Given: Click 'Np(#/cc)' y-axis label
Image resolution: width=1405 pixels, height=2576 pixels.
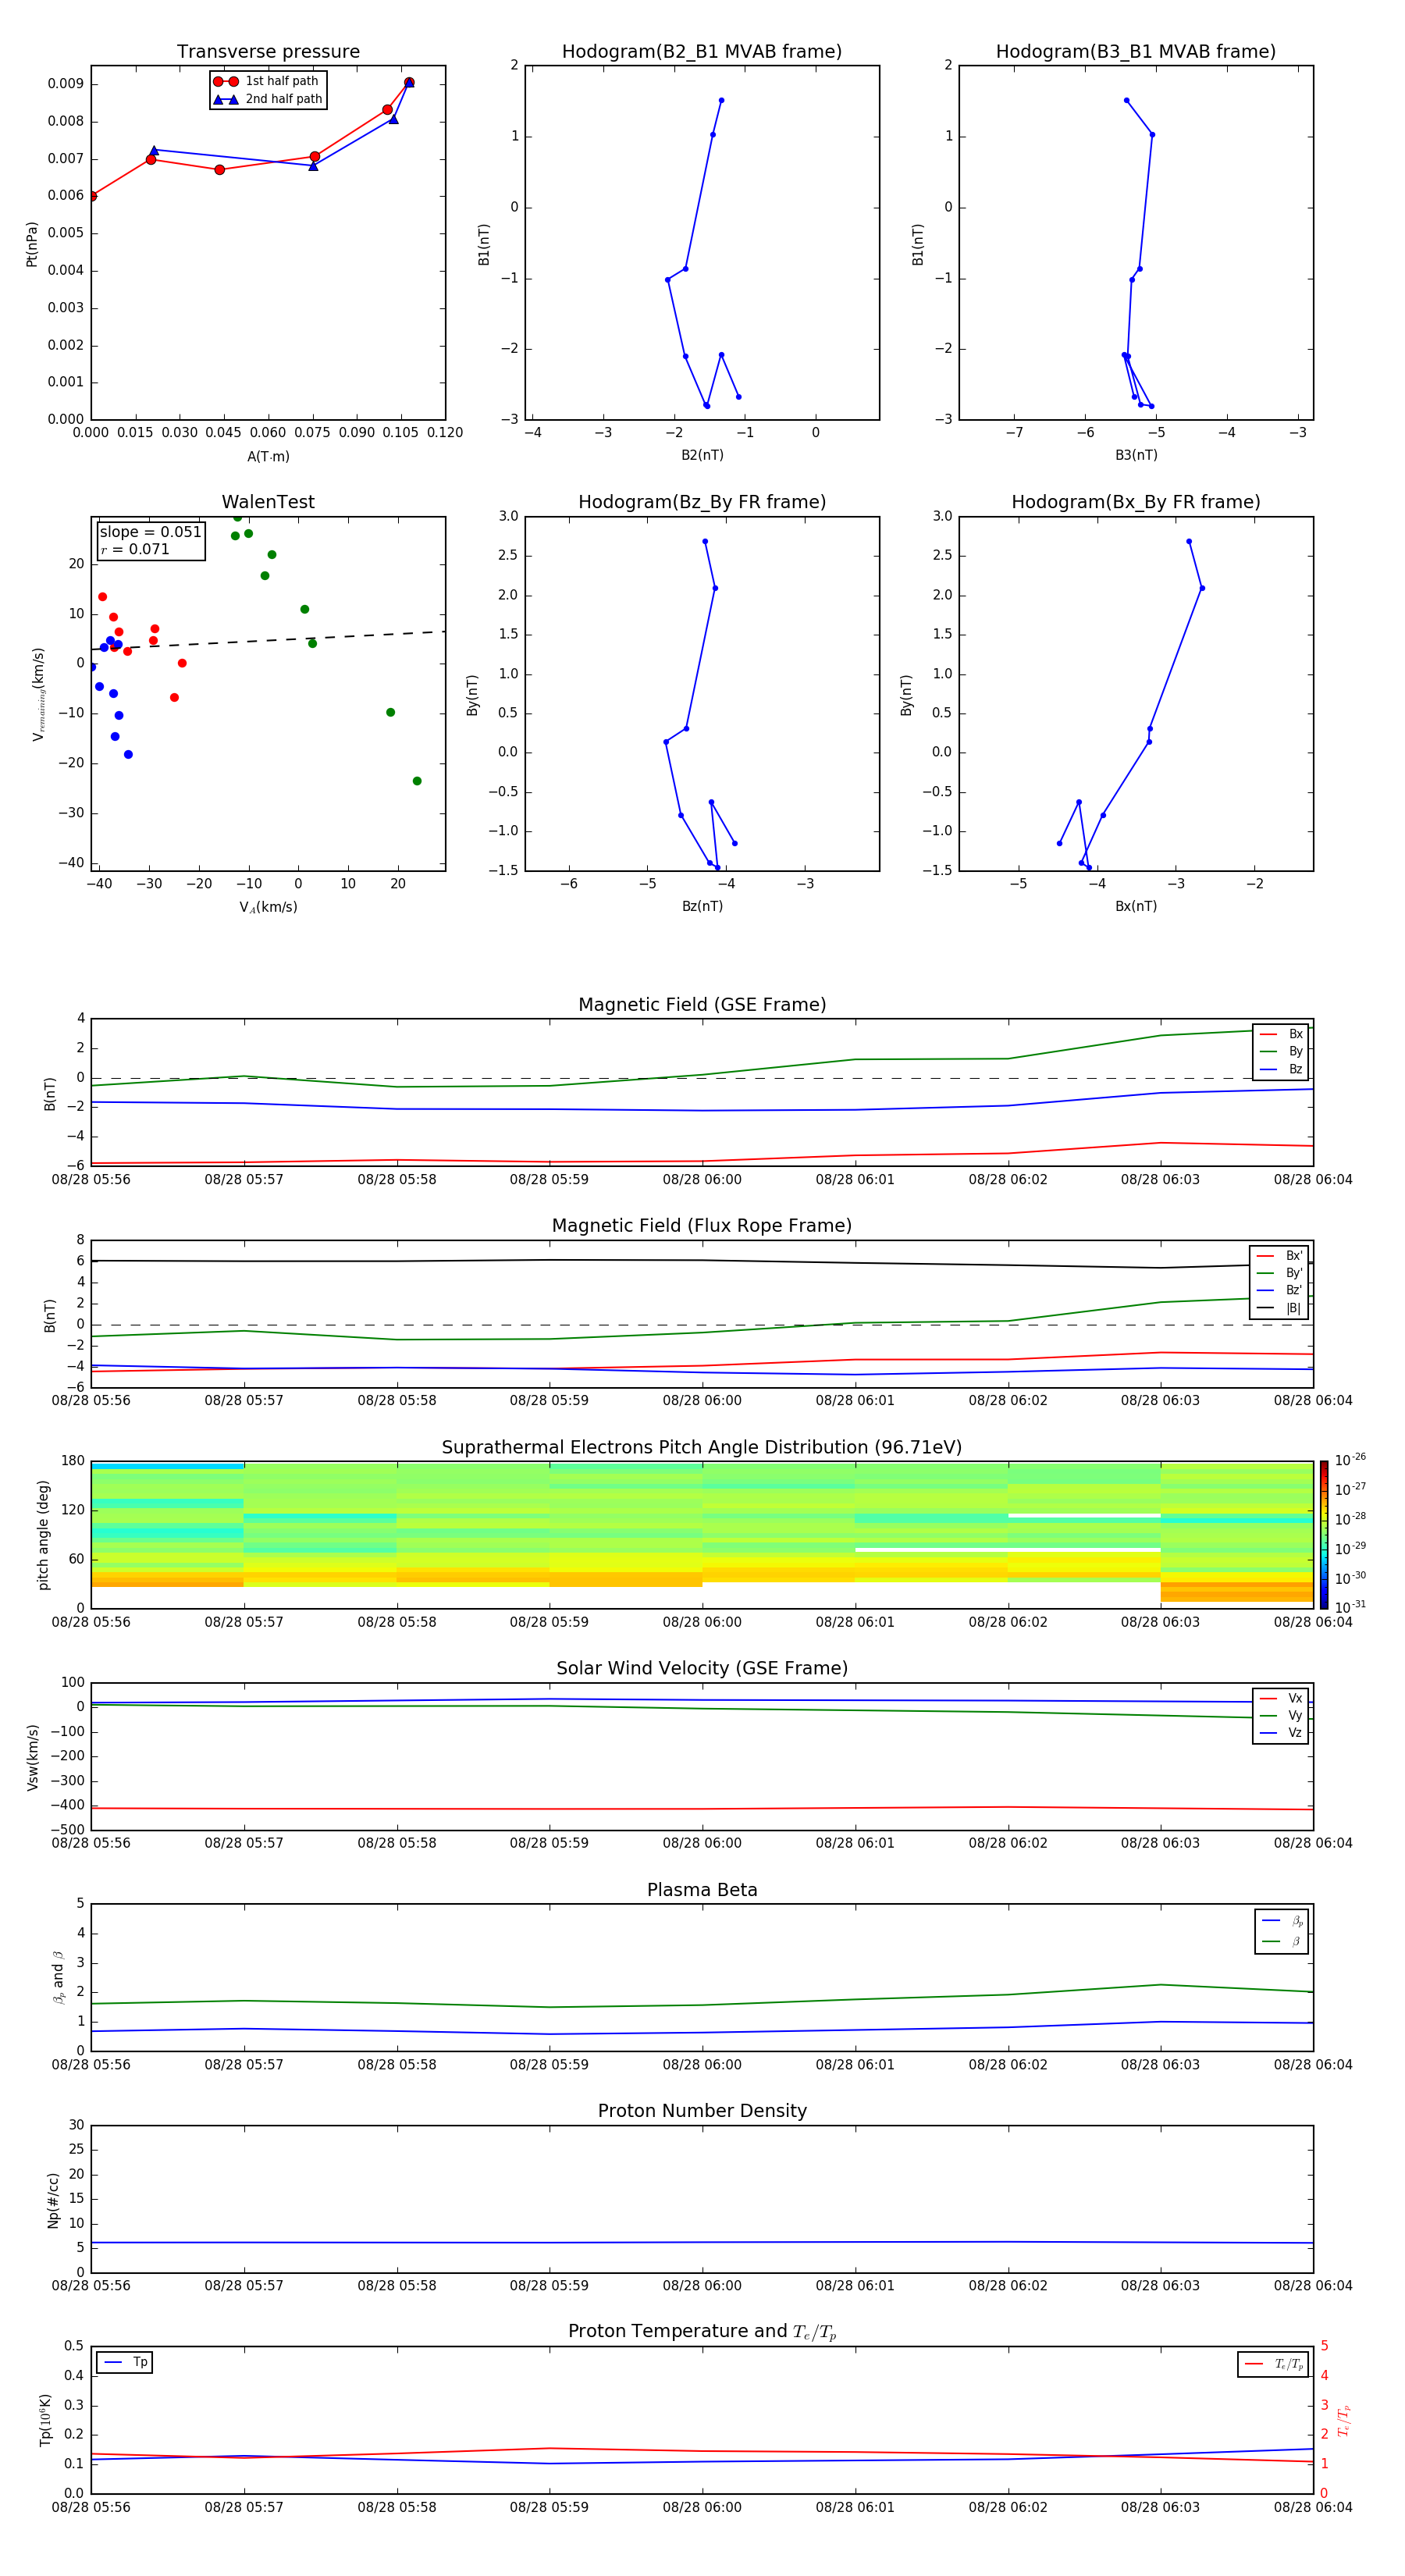Looking at the screenshot, I should tap(53, 2200).
